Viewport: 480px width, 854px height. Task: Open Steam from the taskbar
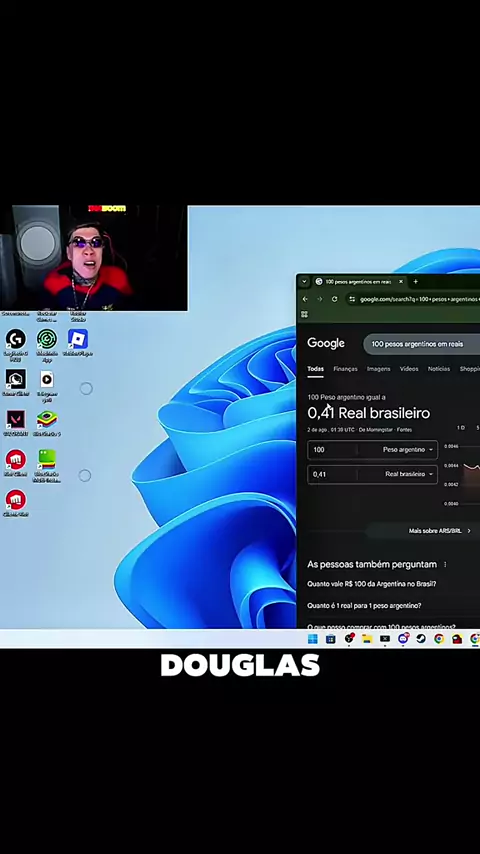point(421,639)
